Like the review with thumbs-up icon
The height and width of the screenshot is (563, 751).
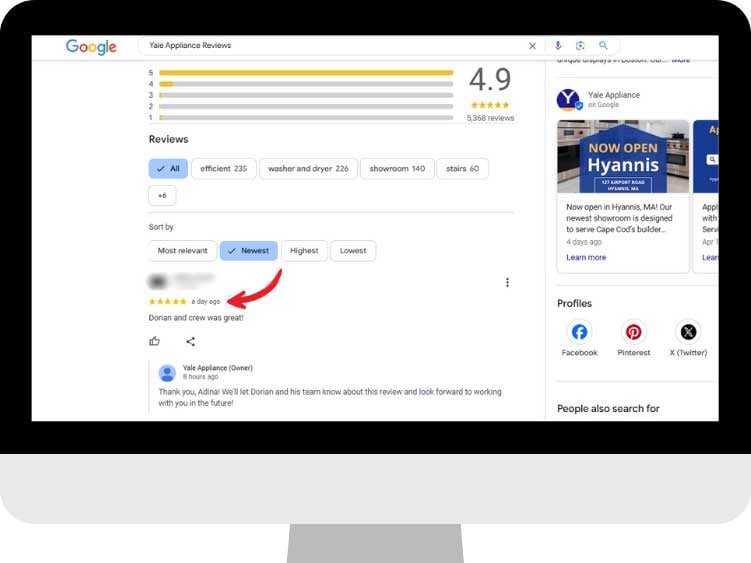155,341
